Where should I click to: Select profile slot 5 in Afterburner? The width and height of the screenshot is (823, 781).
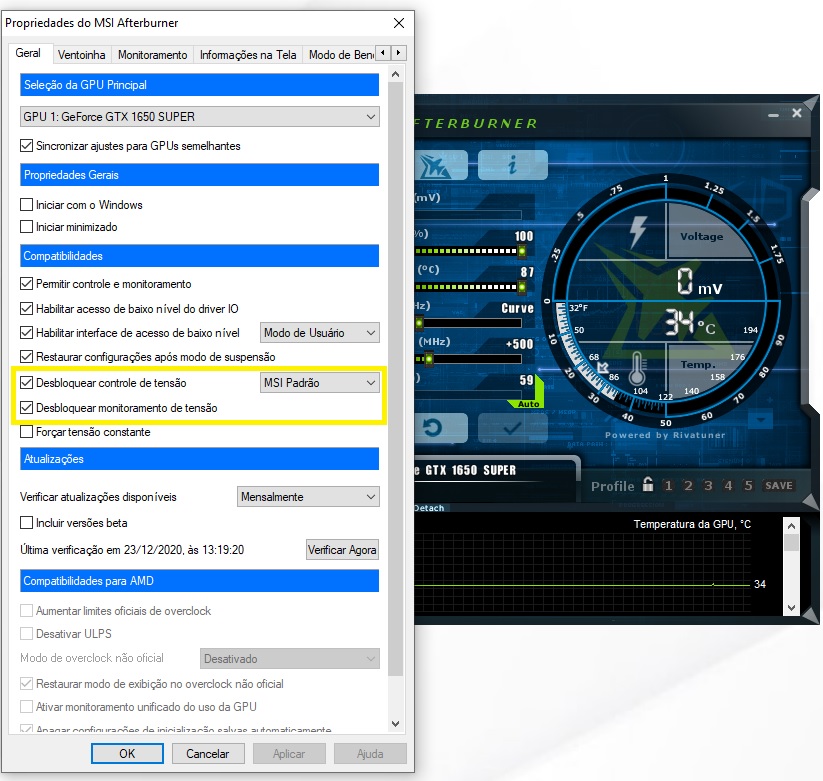[748, 486]
